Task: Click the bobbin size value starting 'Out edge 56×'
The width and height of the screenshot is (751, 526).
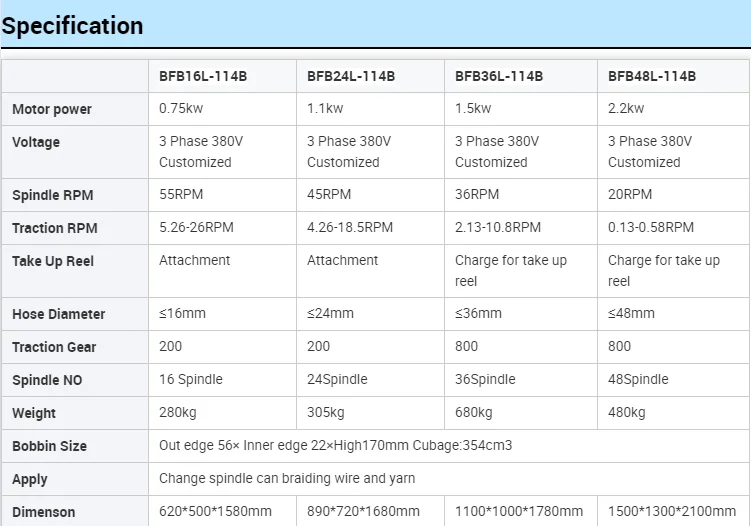Action: tap(335, 446)
